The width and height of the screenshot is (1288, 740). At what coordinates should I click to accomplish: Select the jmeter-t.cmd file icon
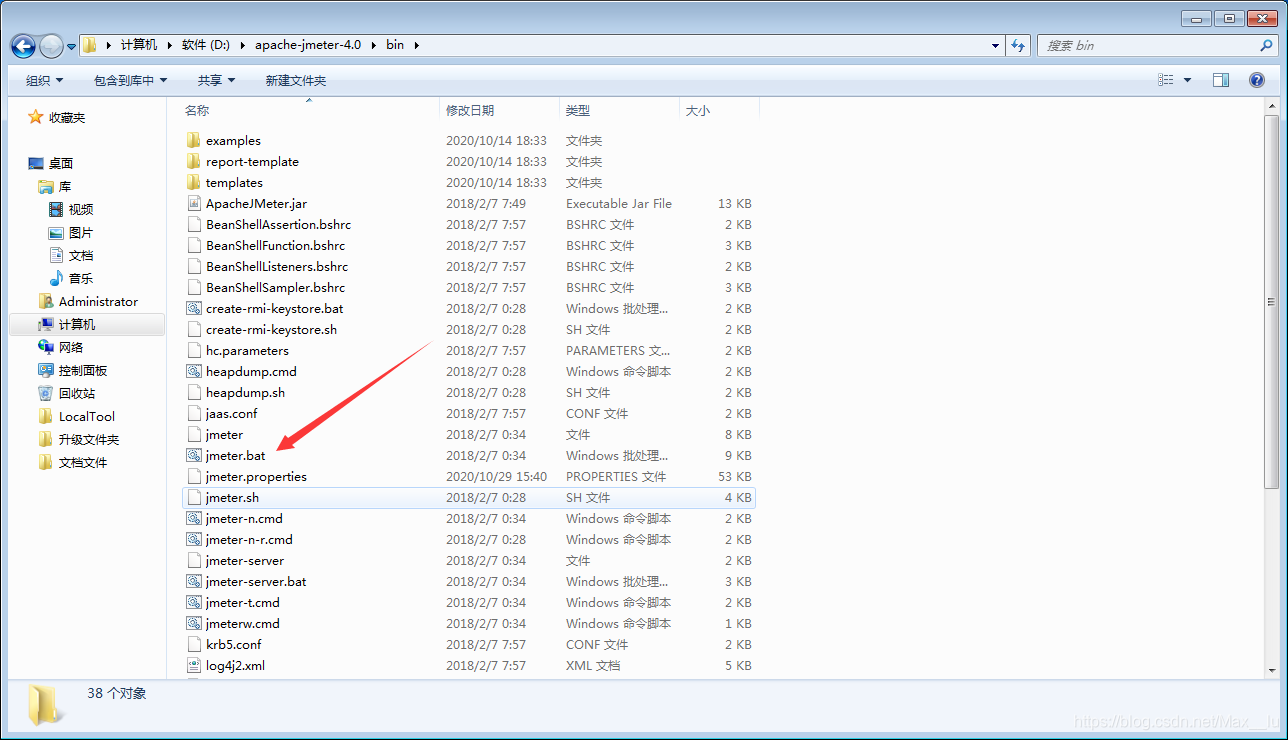coord(194,602)
